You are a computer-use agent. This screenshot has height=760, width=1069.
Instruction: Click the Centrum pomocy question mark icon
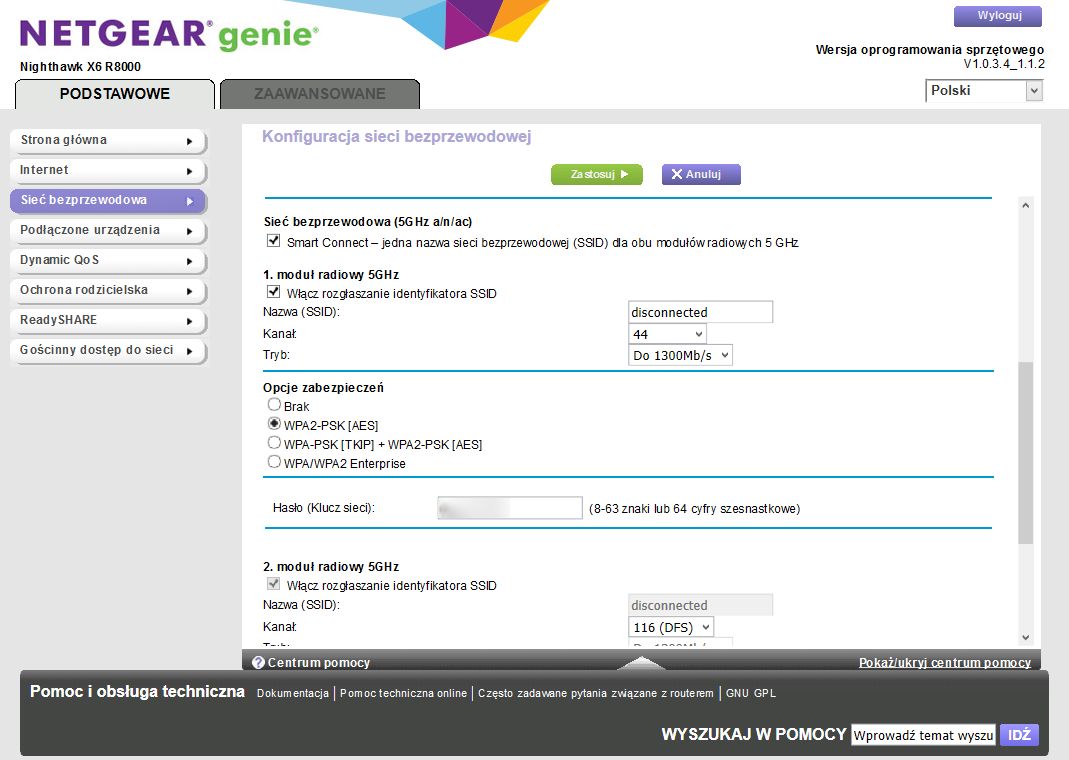point(258,663)
